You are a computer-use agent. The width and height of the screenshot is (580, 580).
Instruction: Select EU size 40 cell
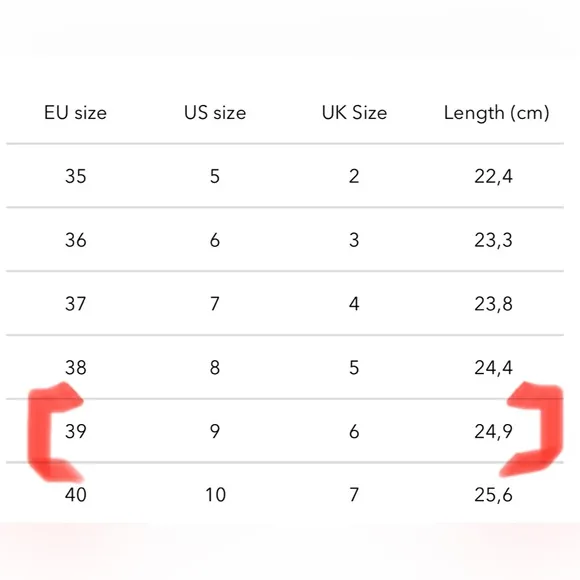75,495
